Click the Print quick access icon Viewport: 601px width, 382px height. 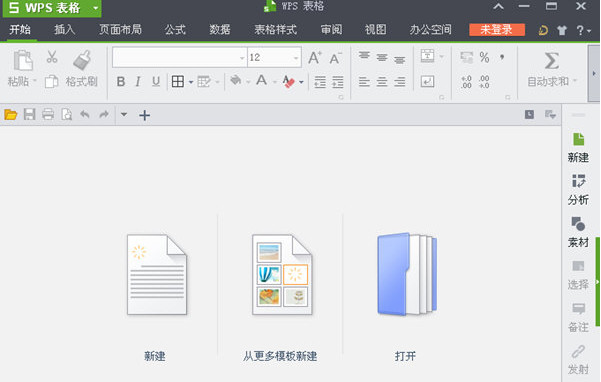click(x=48, y=114)
